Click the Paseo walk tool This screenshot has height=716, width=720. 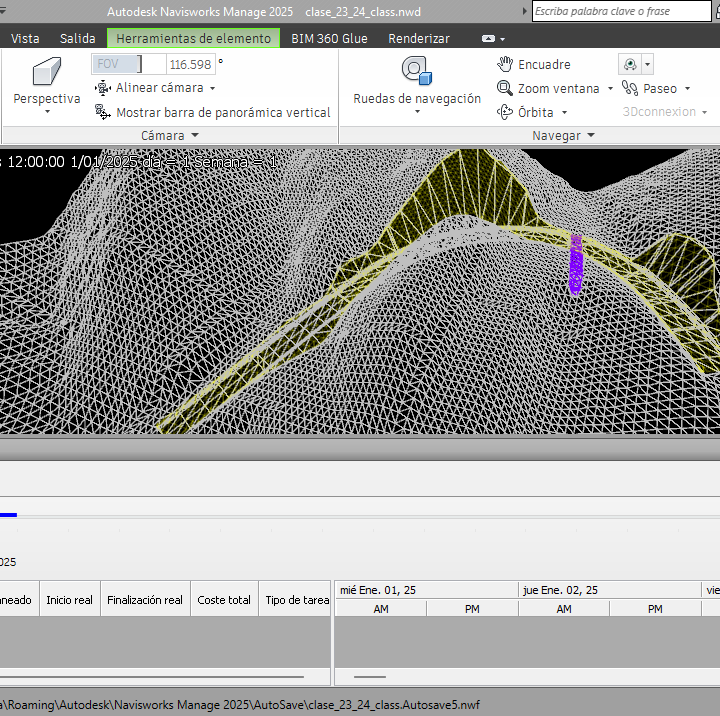click(x=629, y=88)
